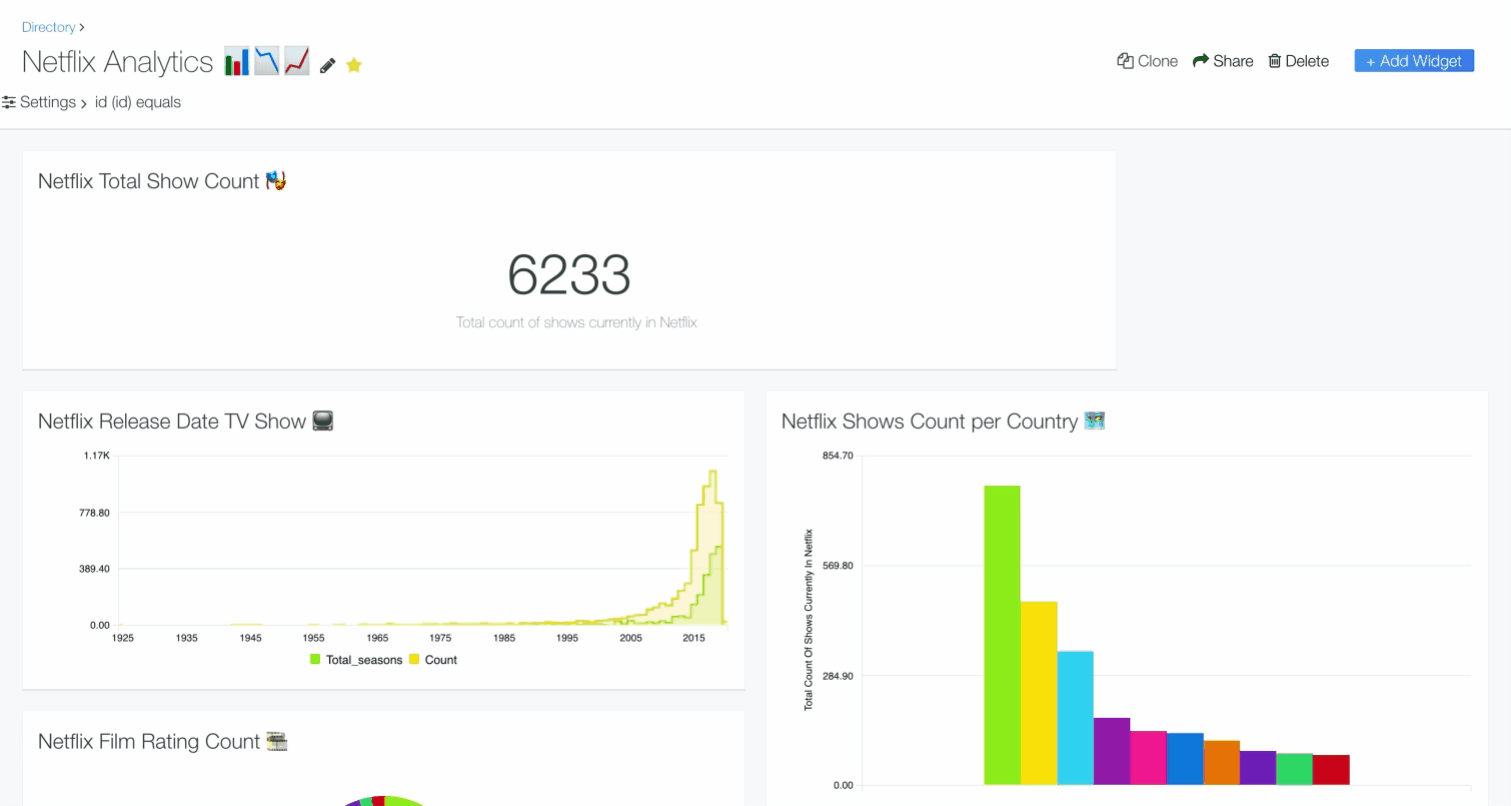Viewport: 1511px width, 806px height.
Task: Click the 6233 total show count
Action: [x=569, y=275]
